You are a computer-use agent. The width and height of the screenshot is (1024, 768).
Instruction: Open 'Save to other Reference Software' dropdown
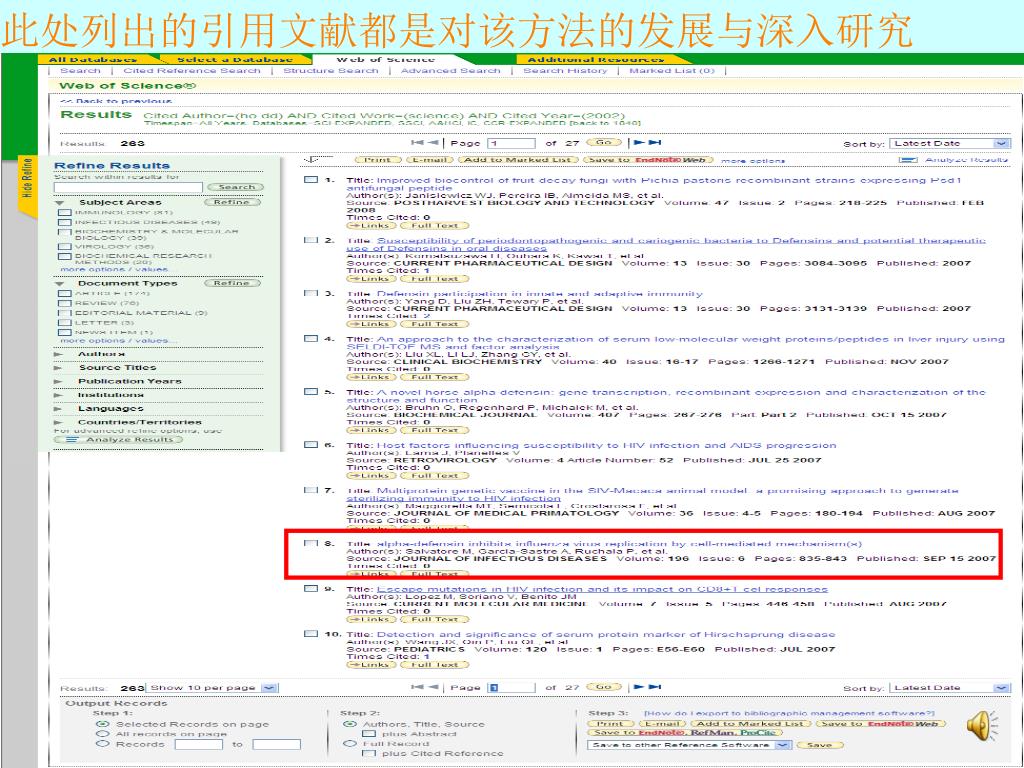point(690,744)
